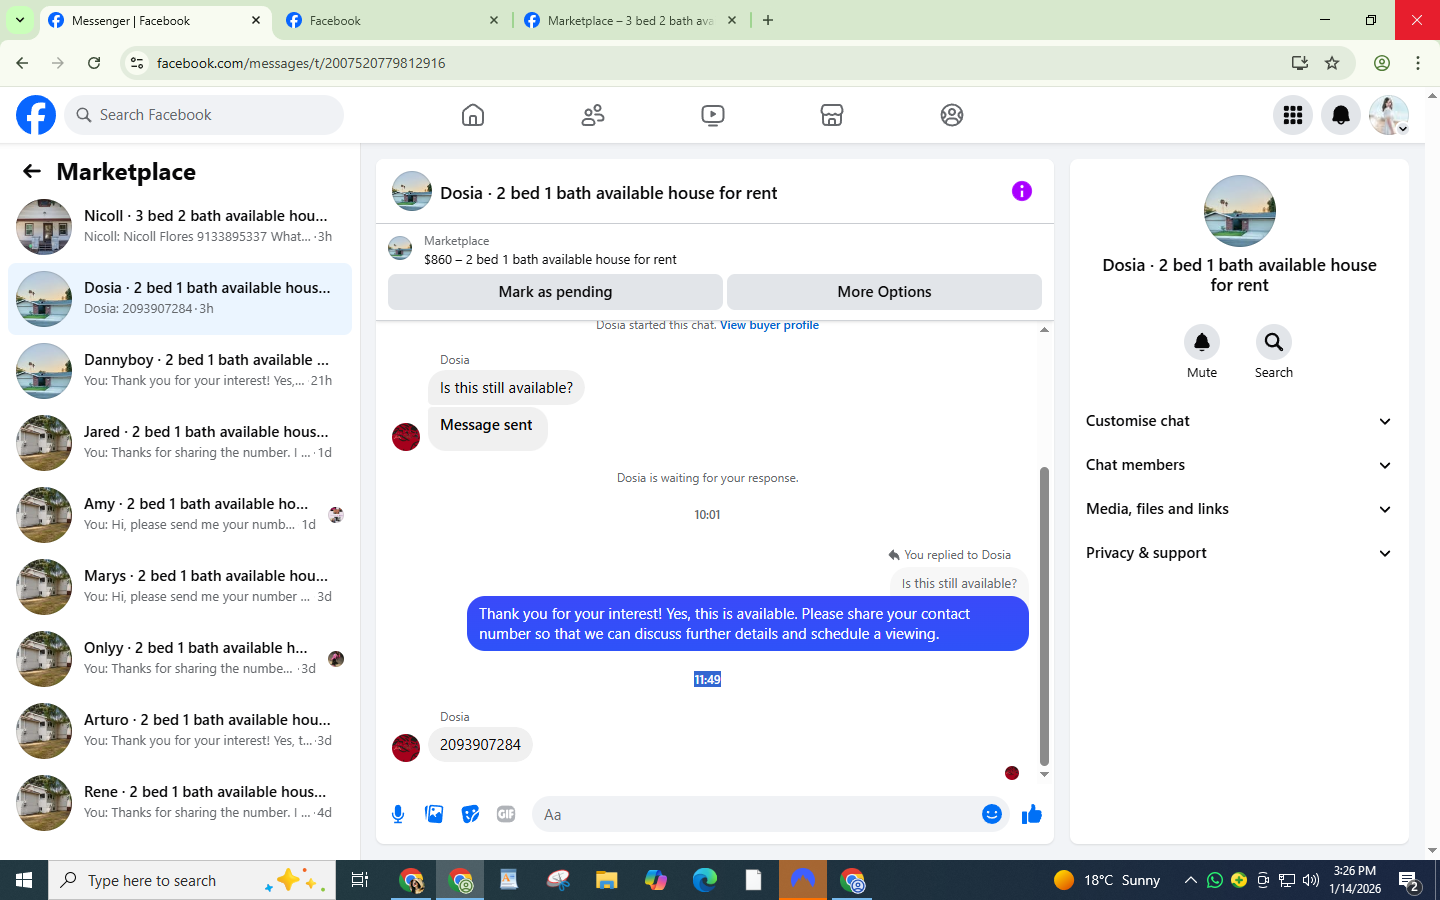Click install app icon in address bar
Image resolution: width=1440 pixels, height=900 pixels.
pos(1300,63)
